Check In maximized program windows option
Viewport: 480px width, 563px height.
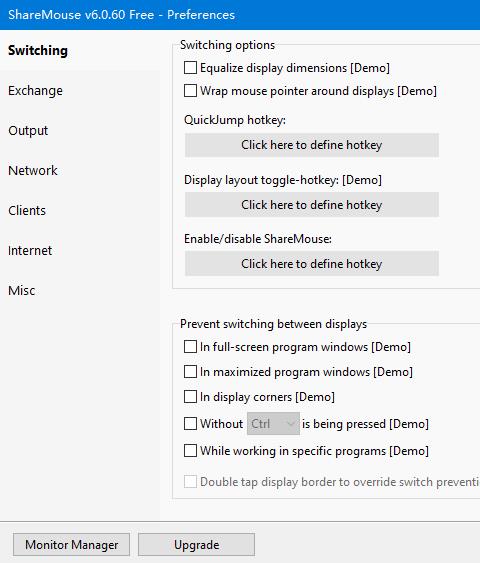click(x=190, y=372)
